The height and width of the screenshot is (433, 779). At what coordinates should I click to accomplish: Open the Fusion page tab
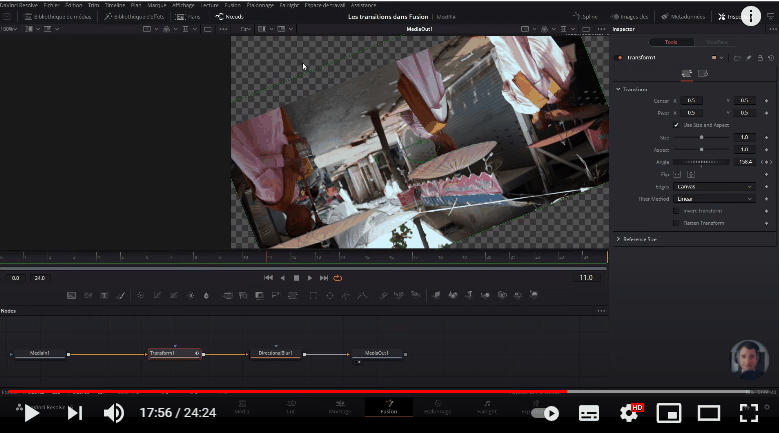(x=388, y=410)
